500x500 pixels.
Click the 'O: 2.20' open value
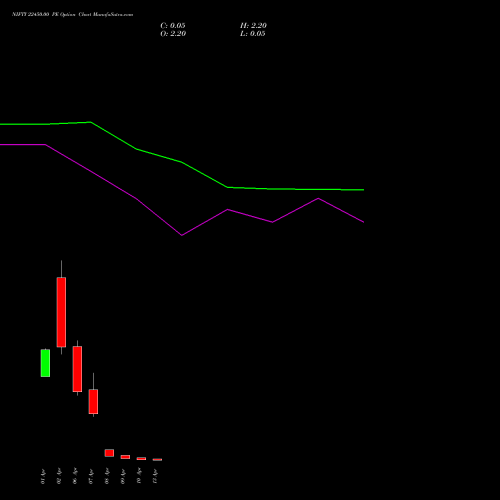tap(173, 34)
